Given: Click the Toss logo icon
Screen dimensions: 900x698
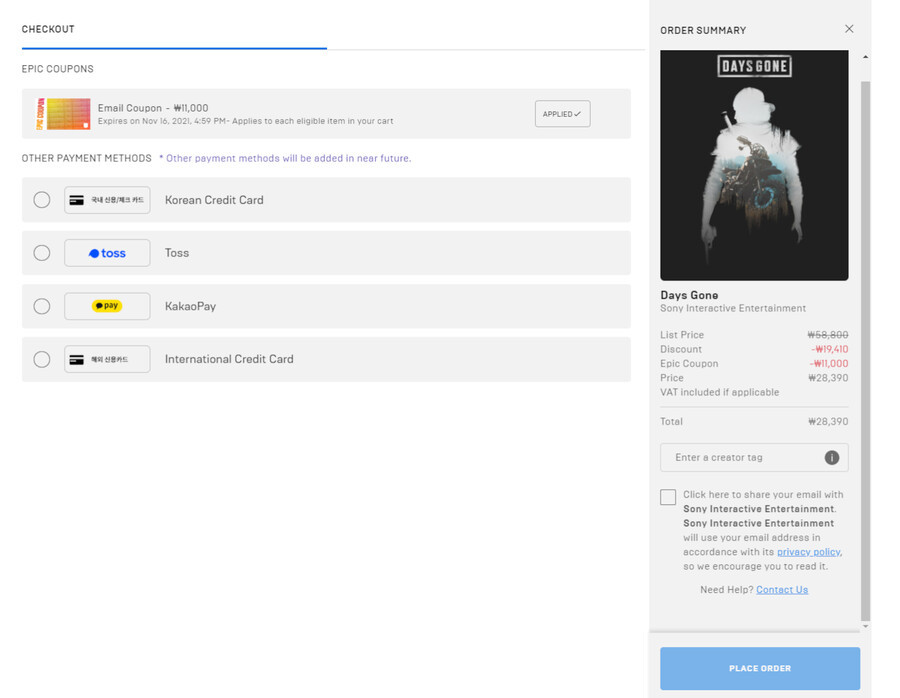Looking at the screenshot, I should point(107,253).
